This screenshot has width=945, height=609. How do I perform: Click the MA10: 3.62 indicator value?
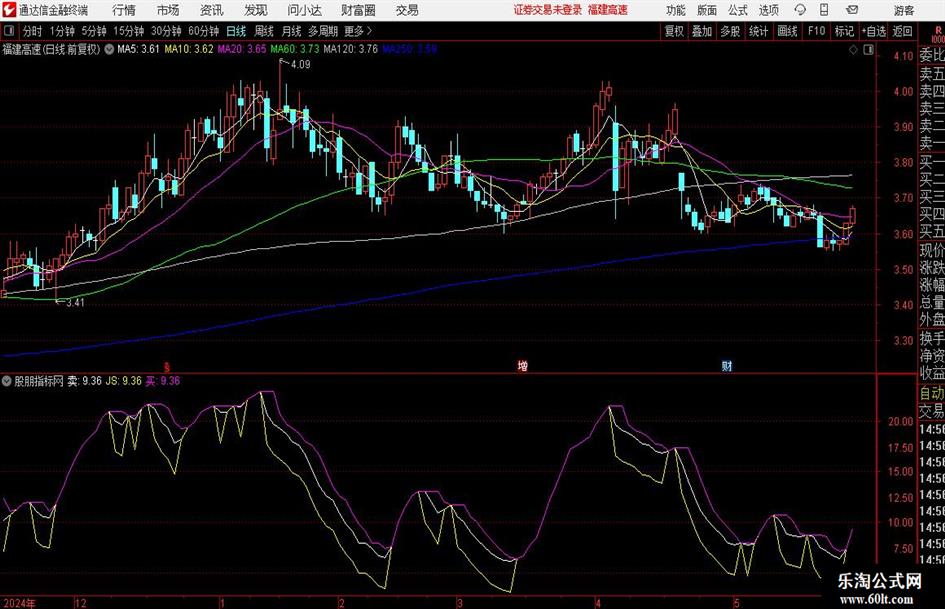pyautogui.click(x=189, y=49)
